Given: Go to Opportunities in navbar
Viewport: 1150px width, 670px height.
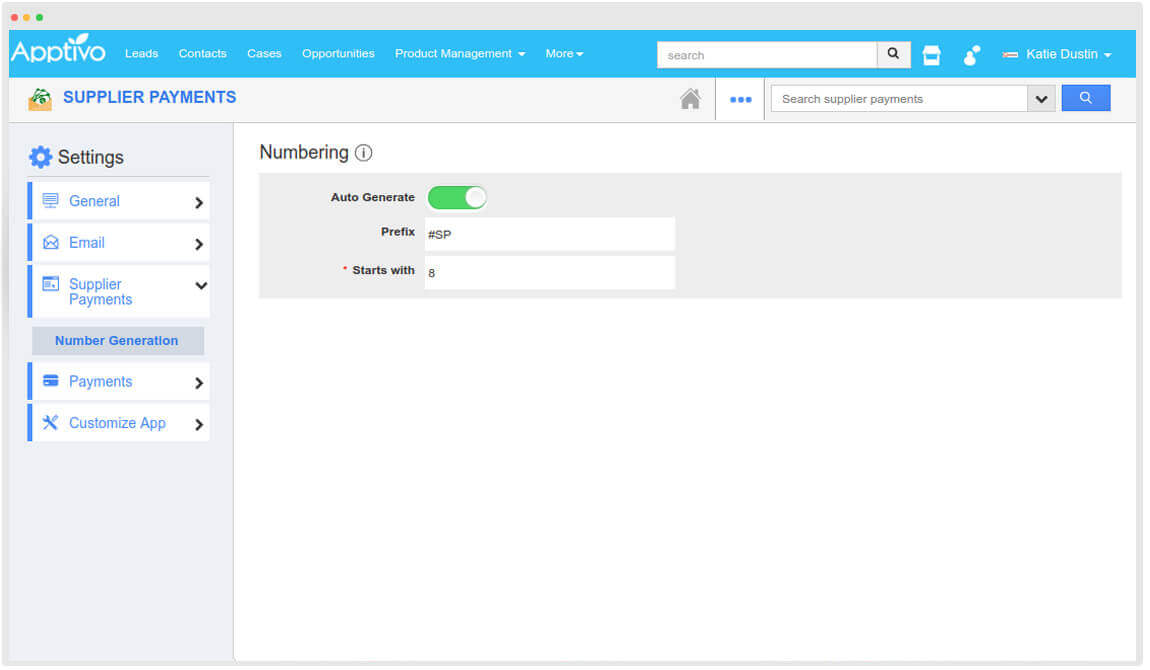Looking at the screenshot, I should pos(338,54).
